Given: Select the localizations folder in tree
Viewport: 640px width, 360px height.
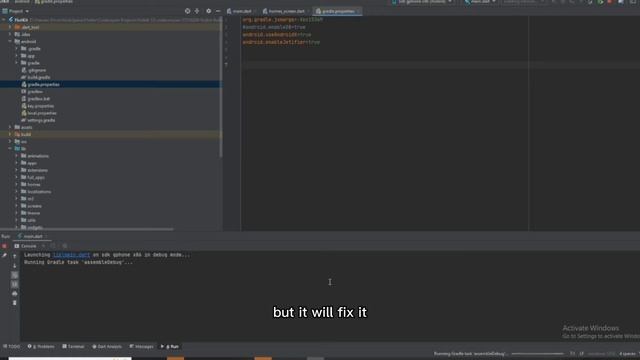Looking at the screenshot, I should click(39, 192).
